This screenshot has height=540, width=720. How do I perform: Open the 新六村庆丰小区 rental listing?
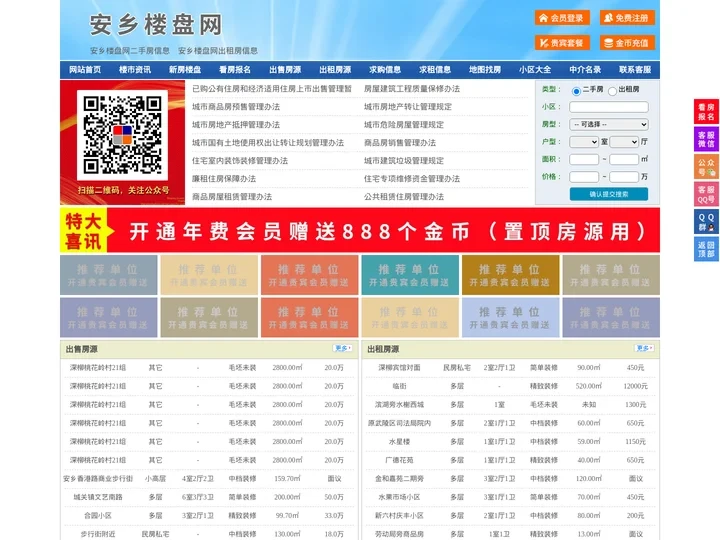click(x=399, y=515)
